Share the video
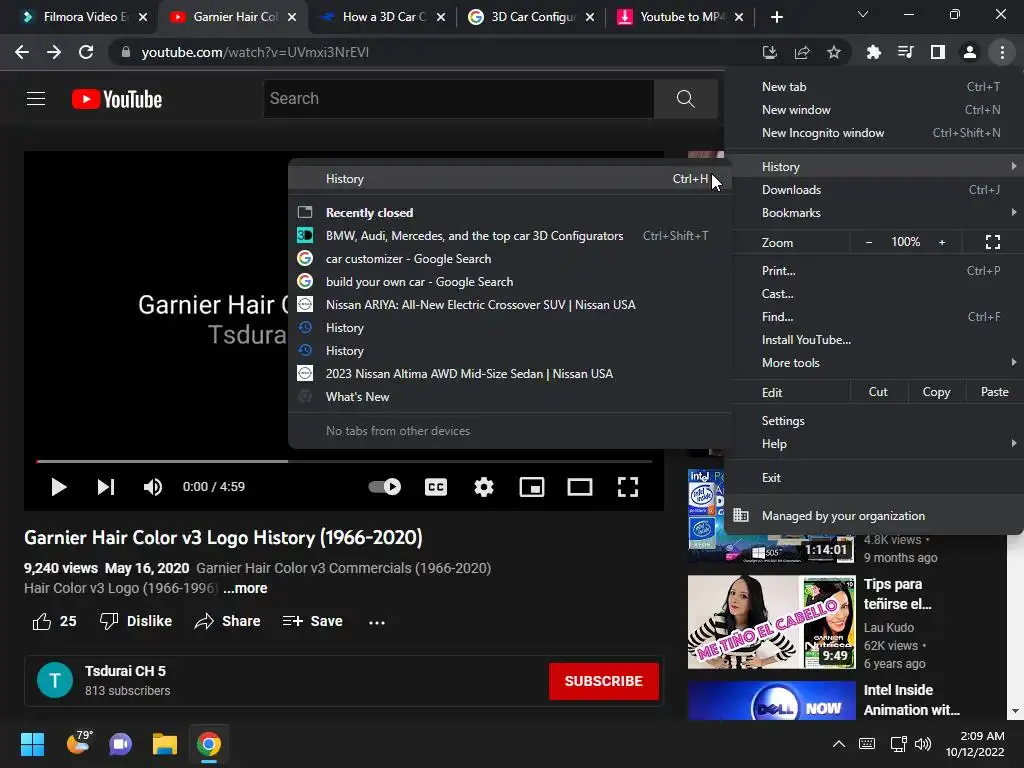Viewport: 1024px width, 768px height. [227, 621]
